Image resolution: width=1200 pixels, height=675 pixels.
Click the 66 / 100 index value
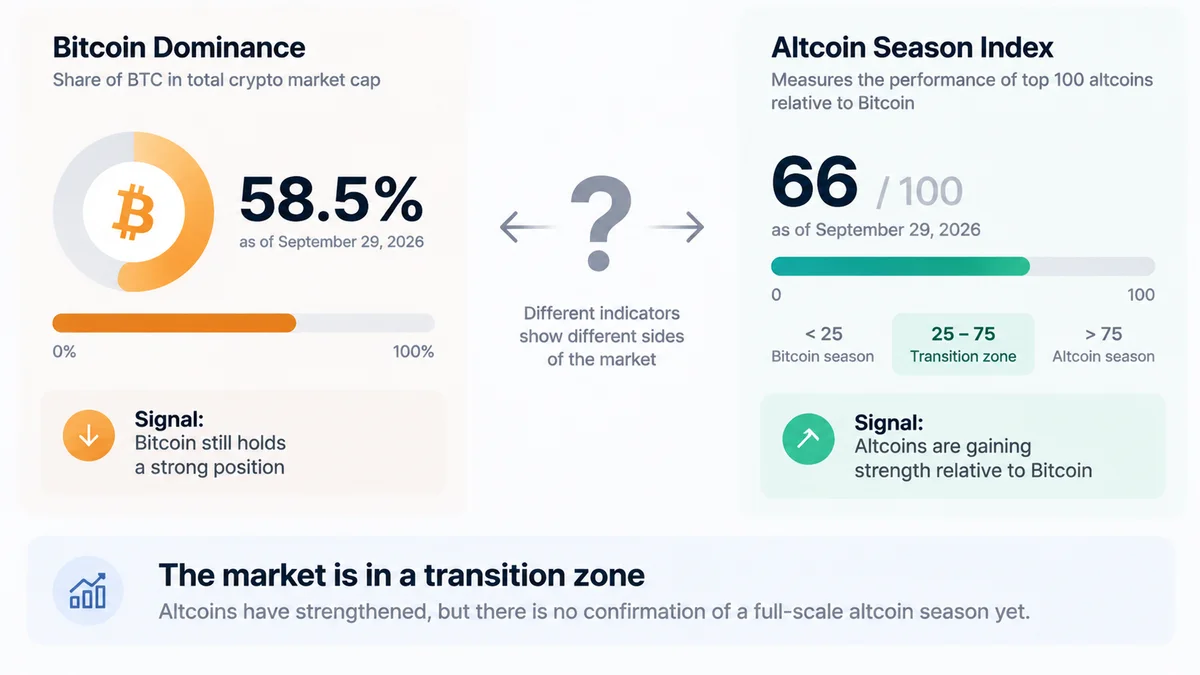[867, 185]
